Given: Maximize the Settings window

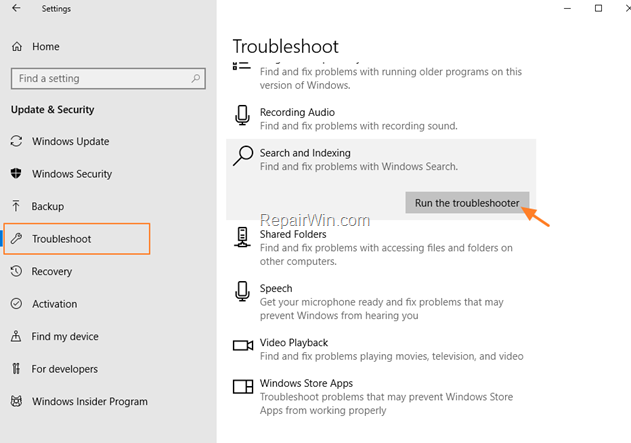Looking at the screenshot, I should (598, 8).
